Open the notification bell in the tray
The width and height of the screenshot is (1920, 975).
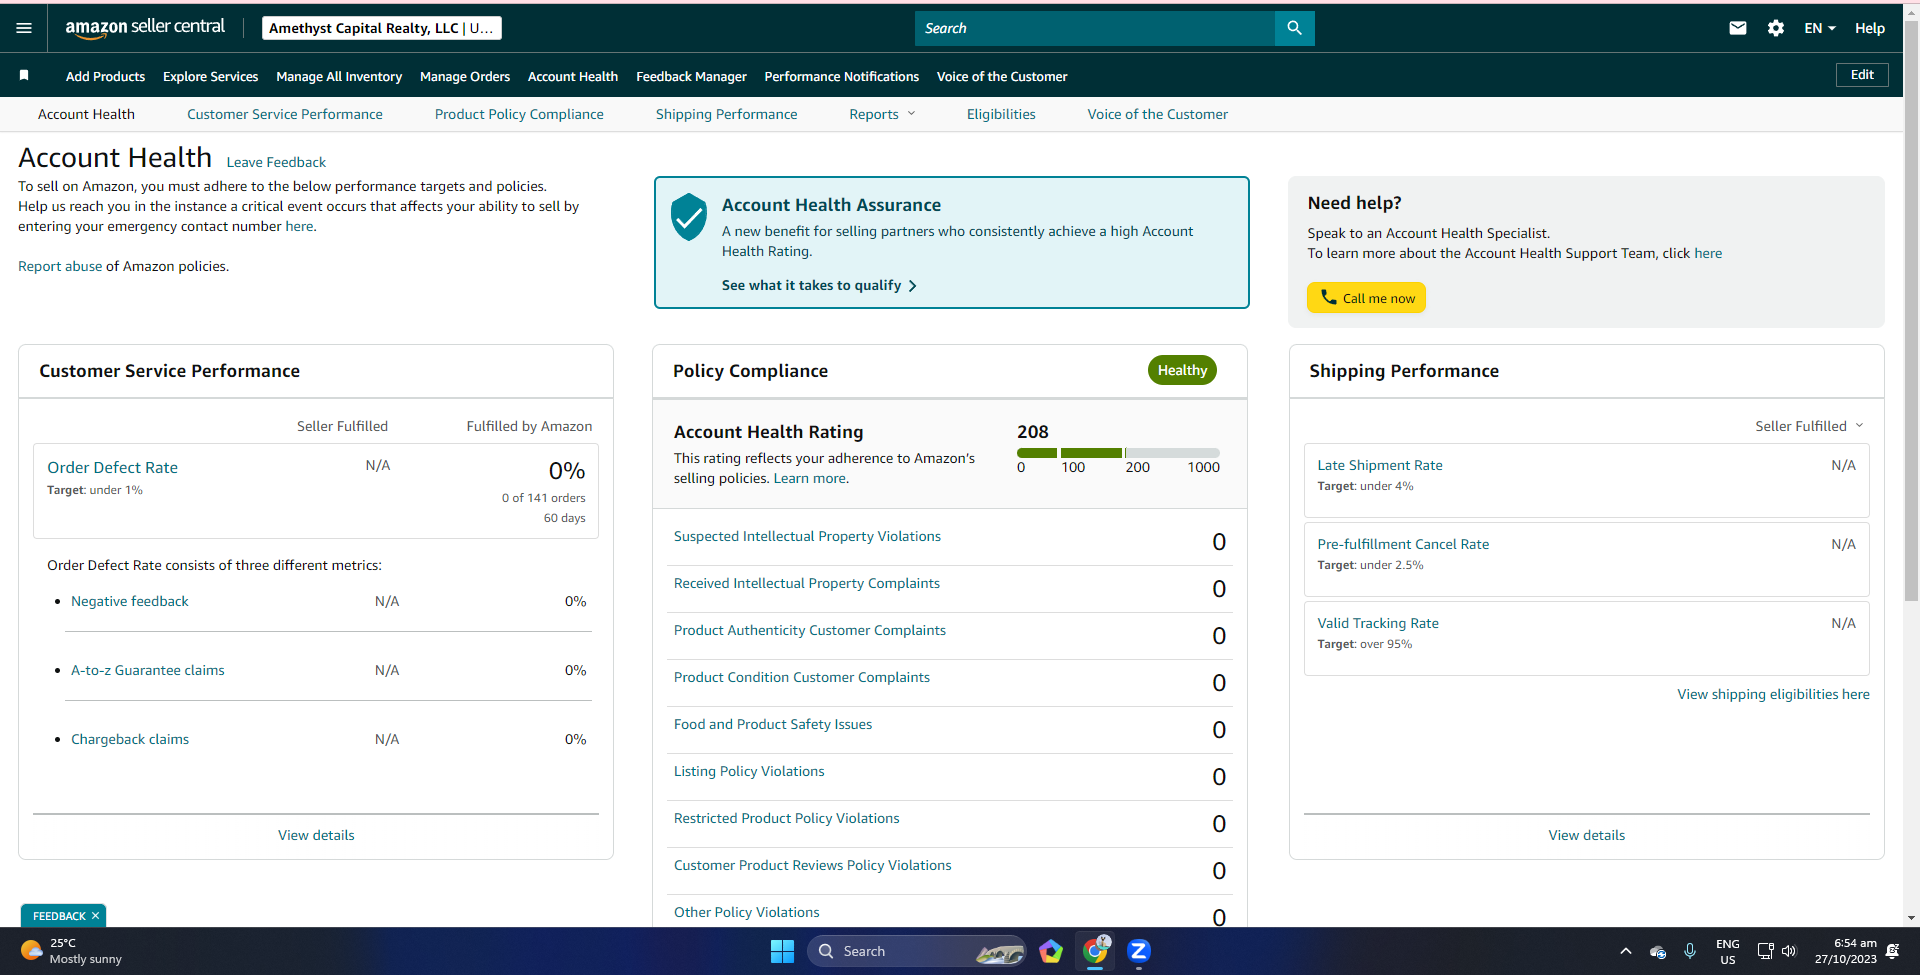1892,951
